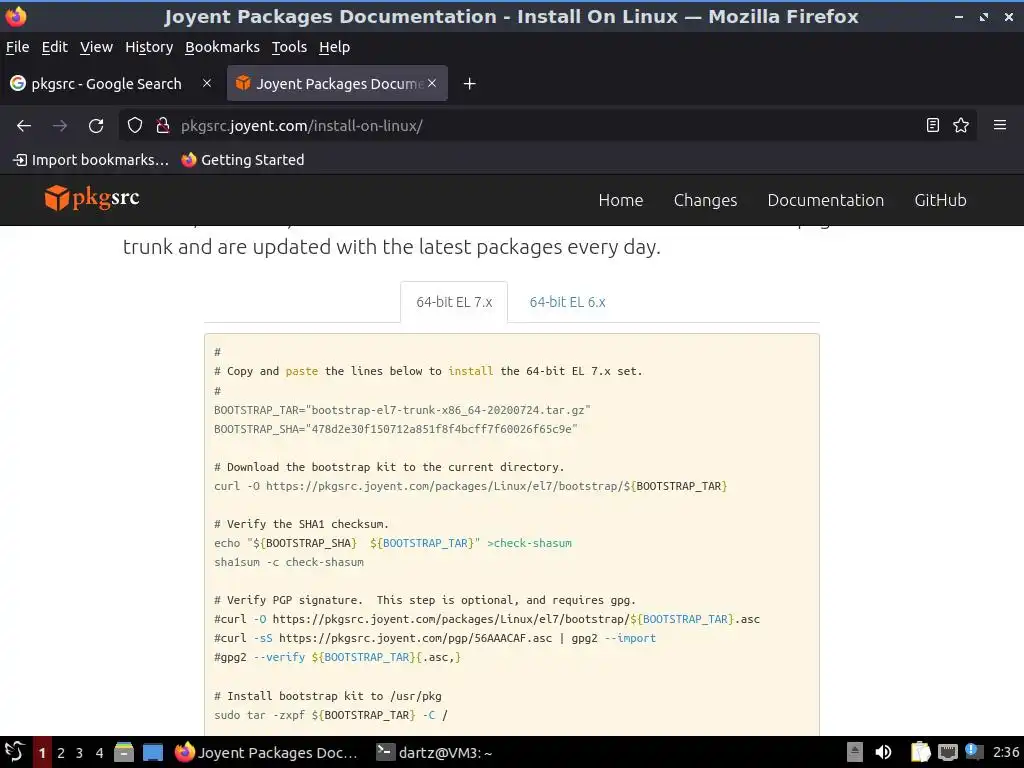Click '# Install bootstrap kit to /usr/pkg'

(x=328, y=696)
